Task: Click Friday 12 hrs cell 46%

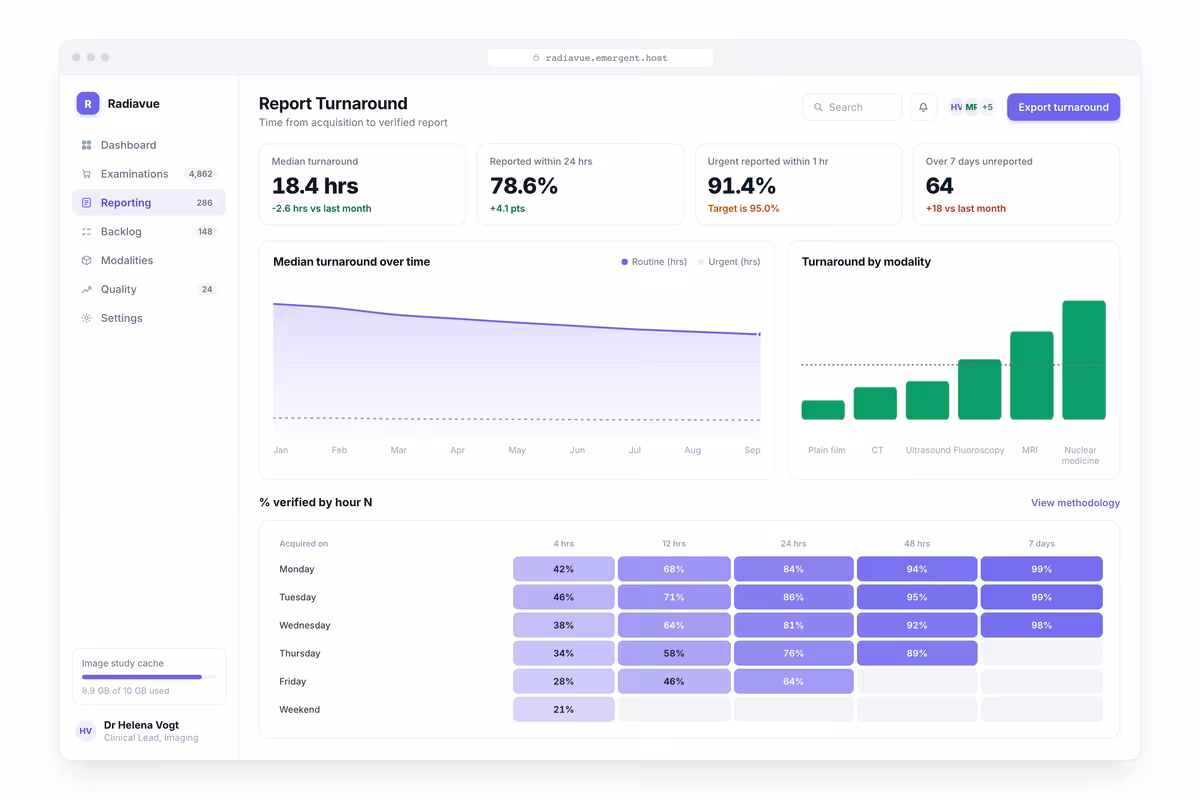Action: tap(674, 681)
